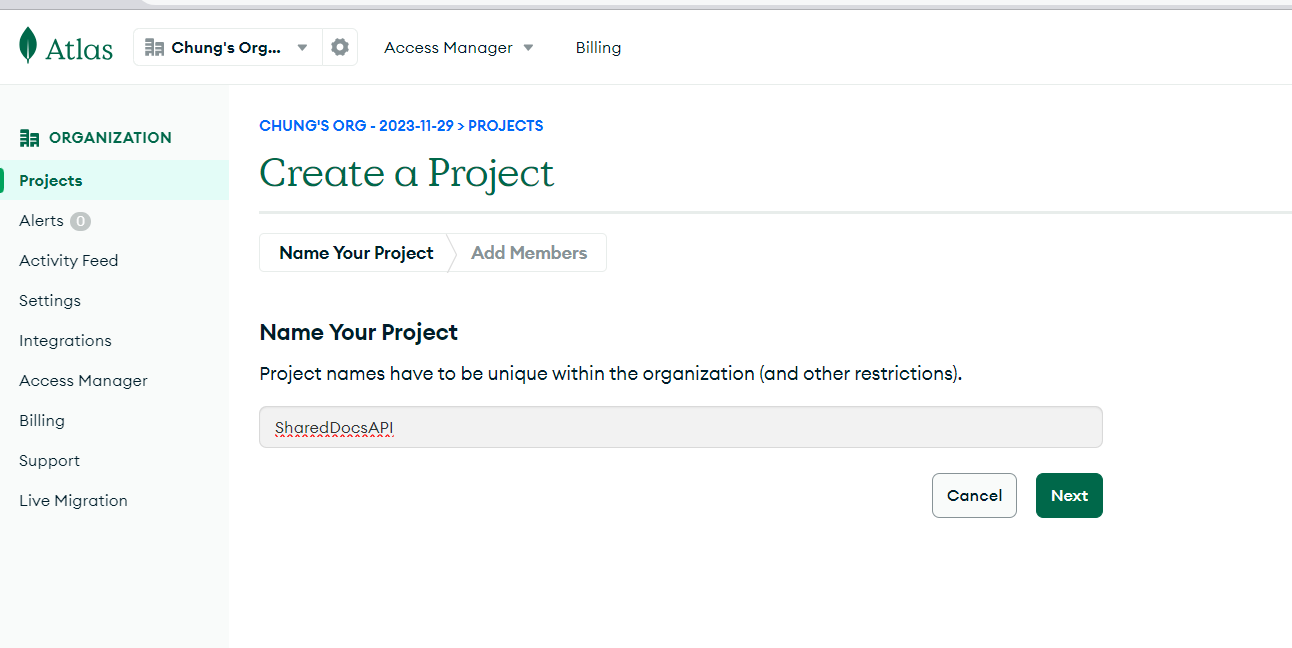Click the PROJECTS breadcrumb link
Screen dimensions: 1292x648
(506, 126)
